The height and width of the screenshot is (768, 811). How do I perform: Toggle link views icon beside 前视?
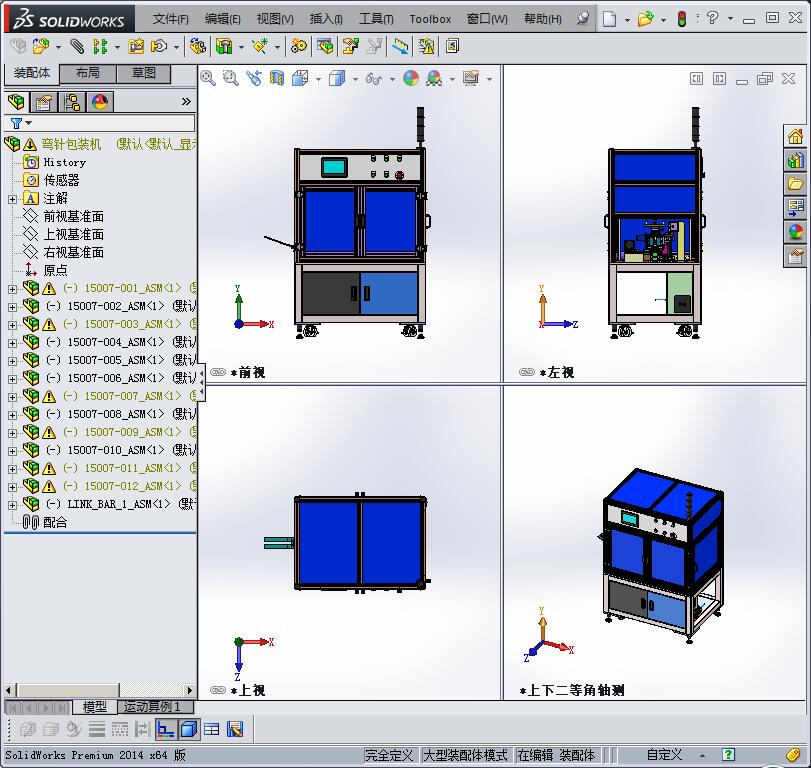pos(218,372)
